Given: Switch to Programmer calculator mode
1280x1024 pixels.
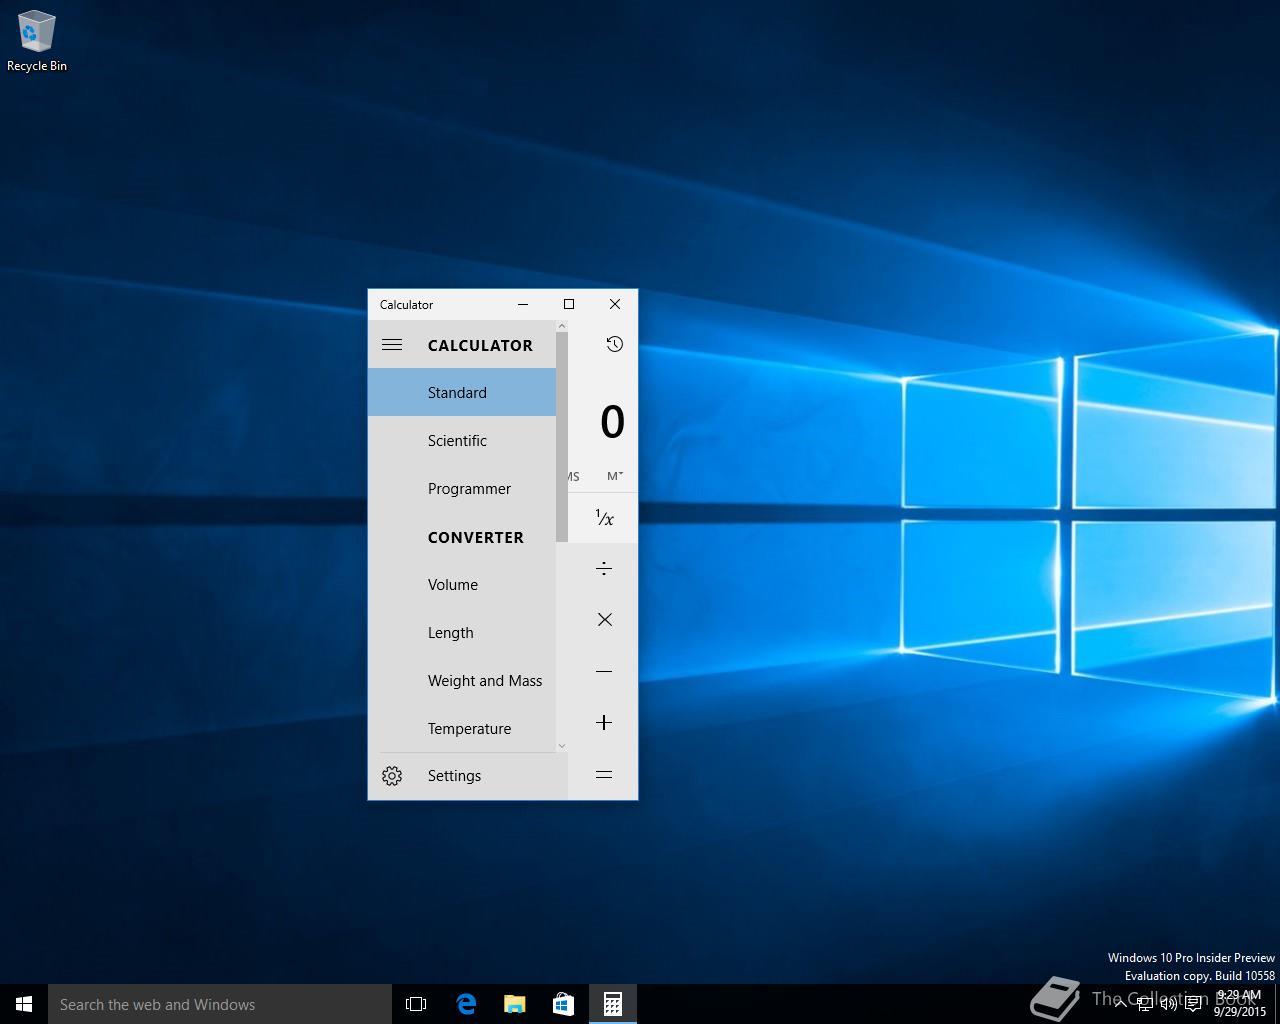Looking at the screenshot, I should click(462, 488).
